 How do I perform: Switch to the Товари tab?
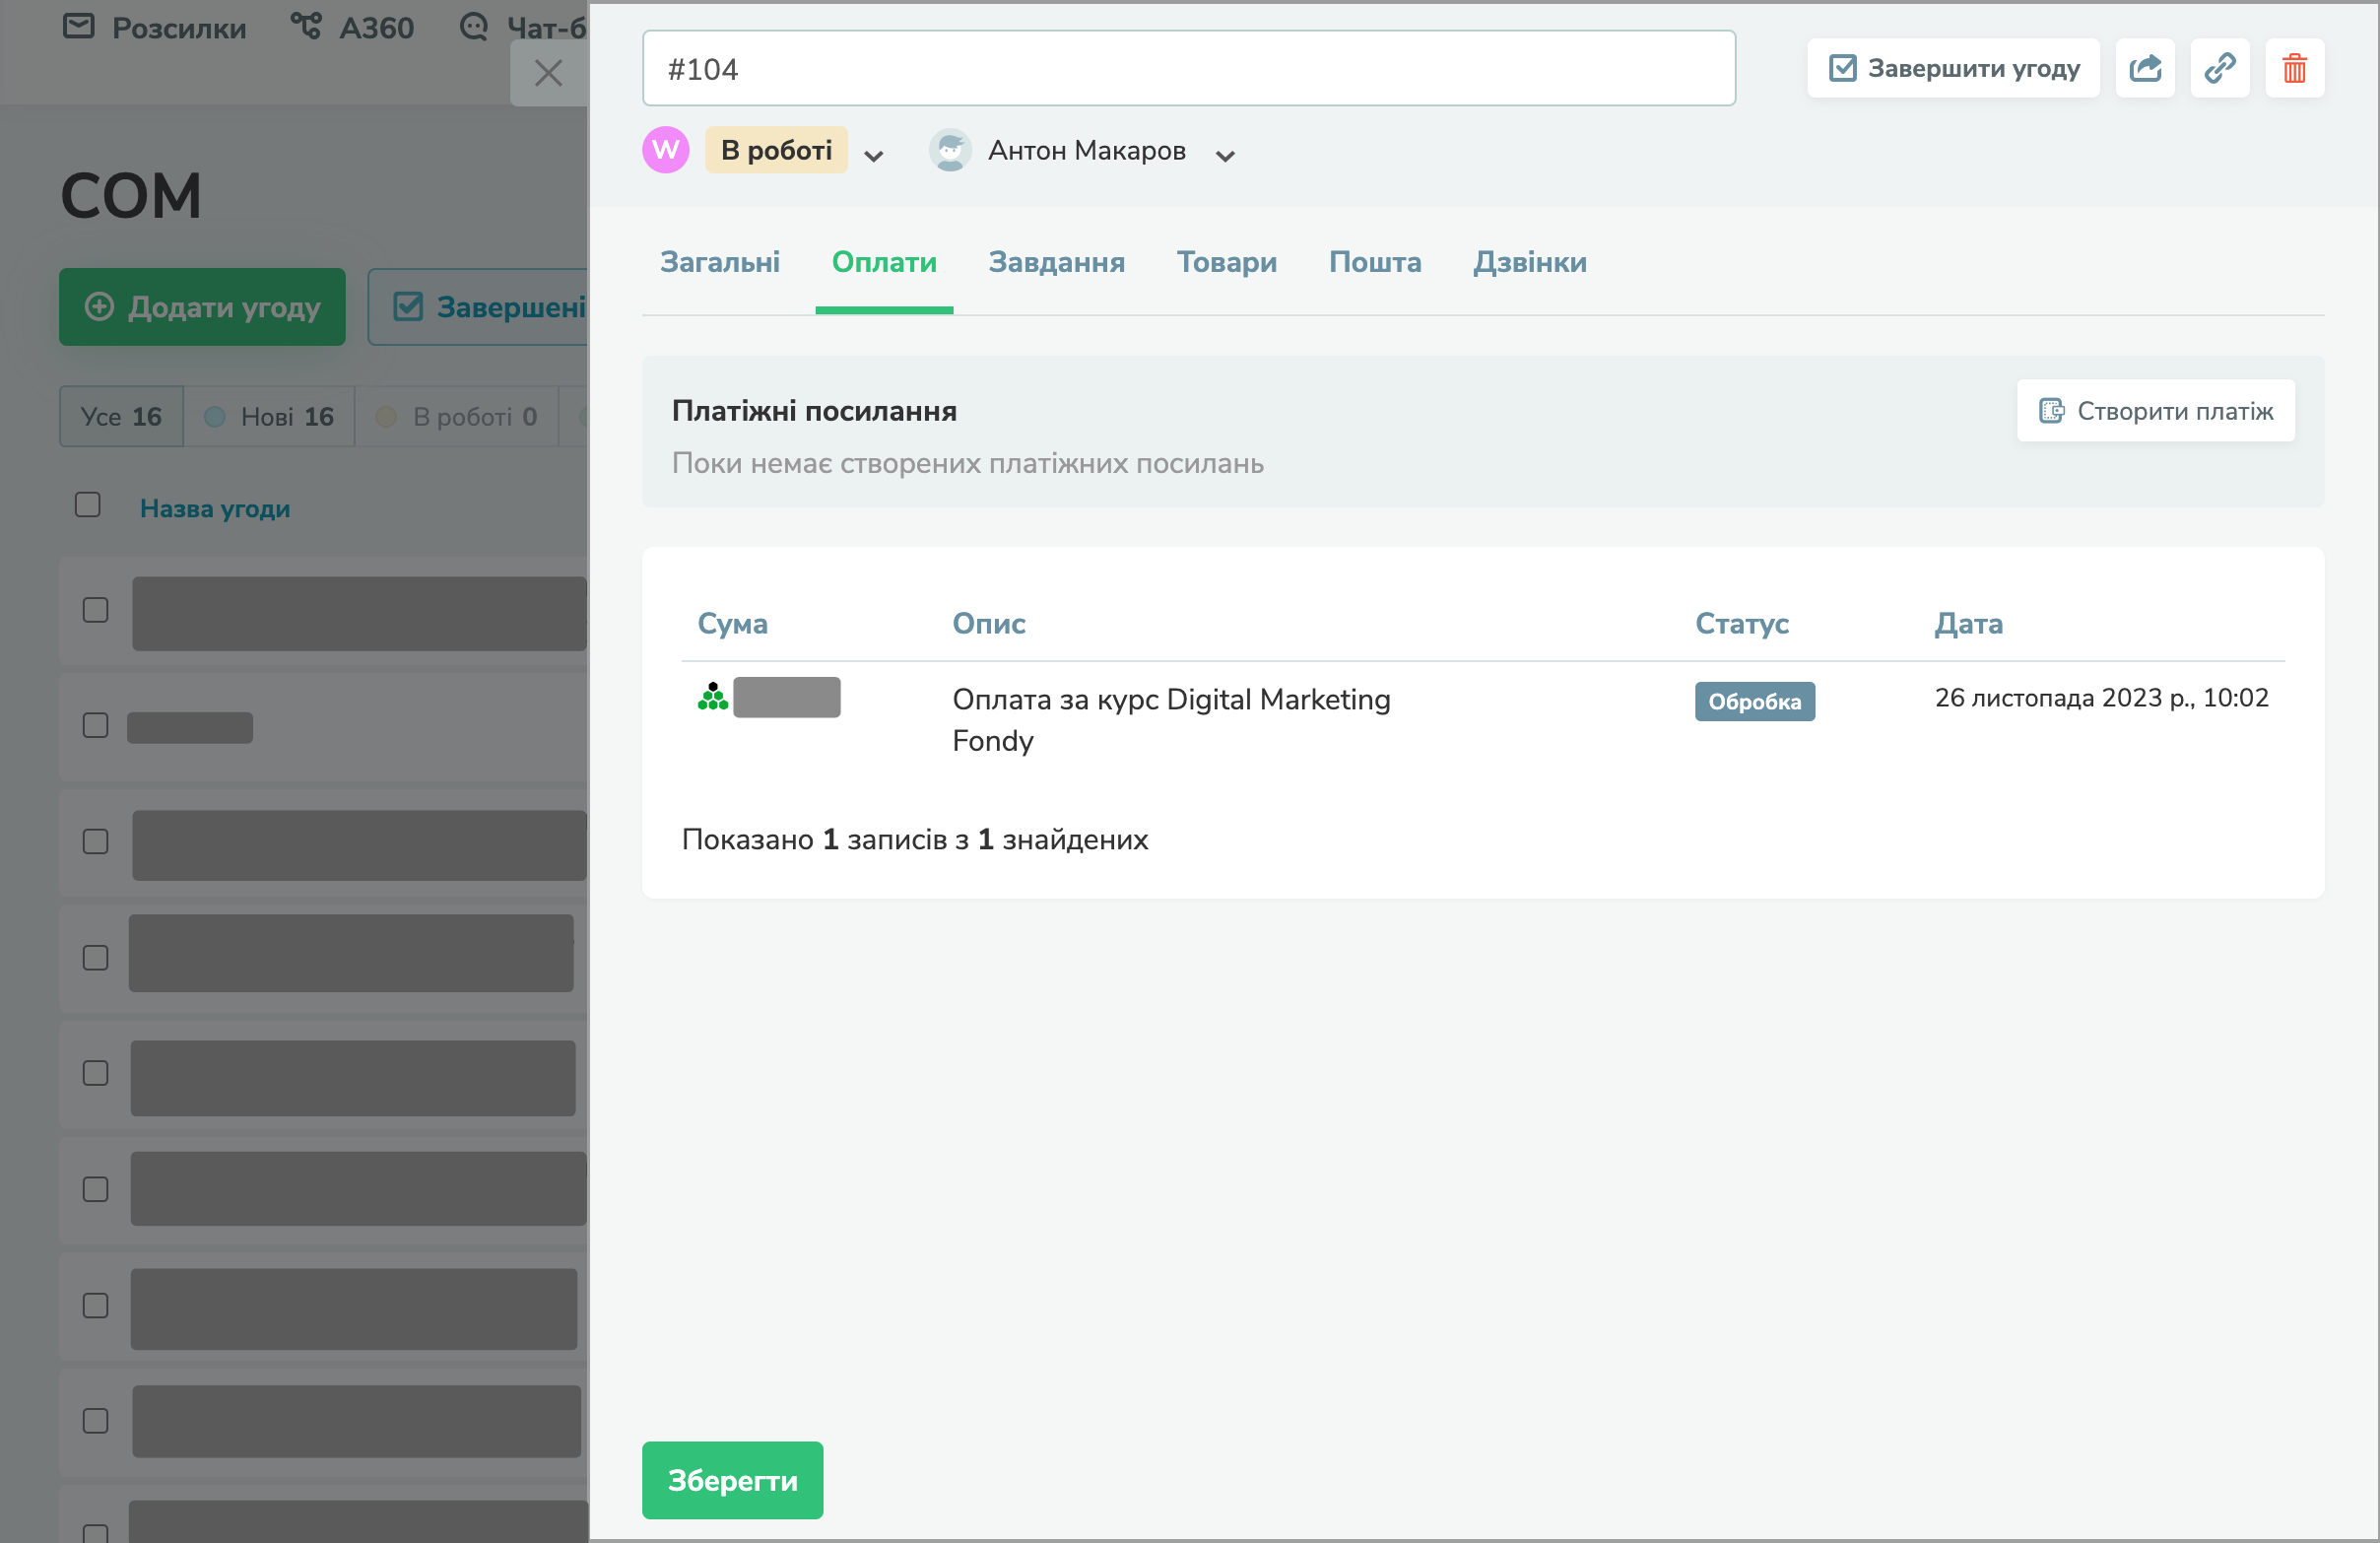pyautogui.click(x=1226, y=262)
